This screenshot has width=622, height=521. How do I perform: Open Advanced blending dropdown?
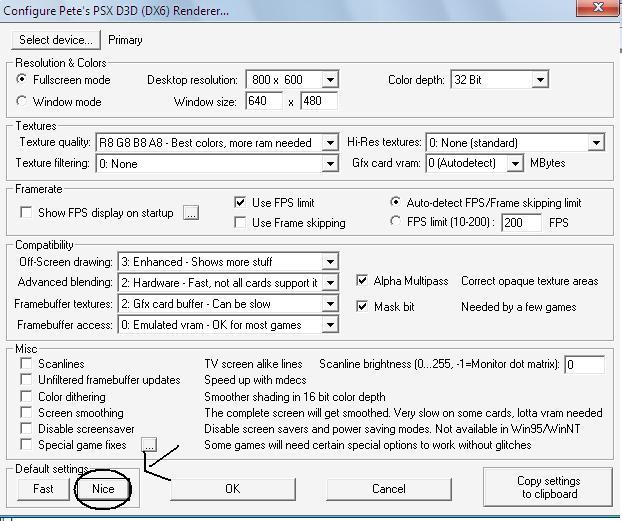228,283
